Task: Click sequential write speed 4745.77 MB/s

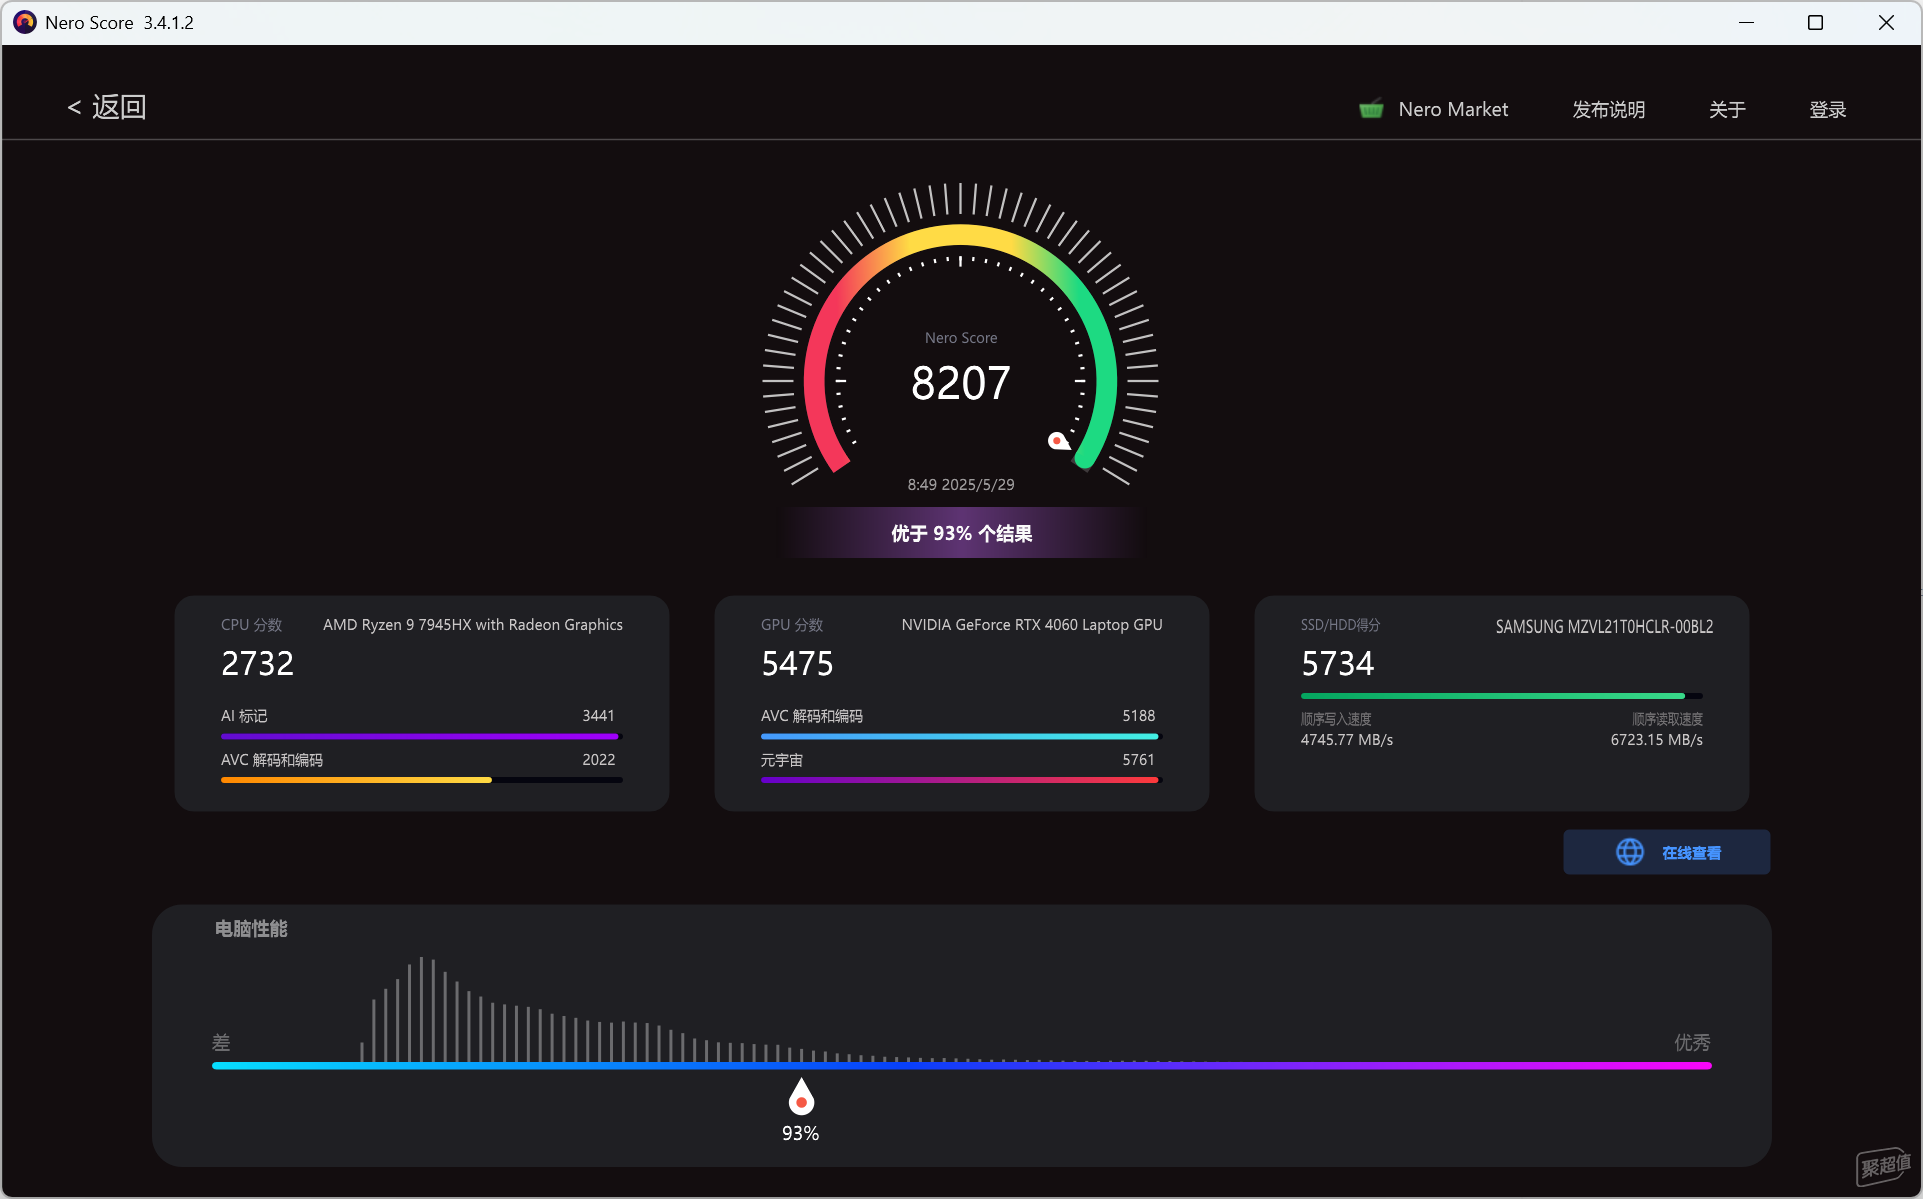Action: click(x=1346, y=740)
